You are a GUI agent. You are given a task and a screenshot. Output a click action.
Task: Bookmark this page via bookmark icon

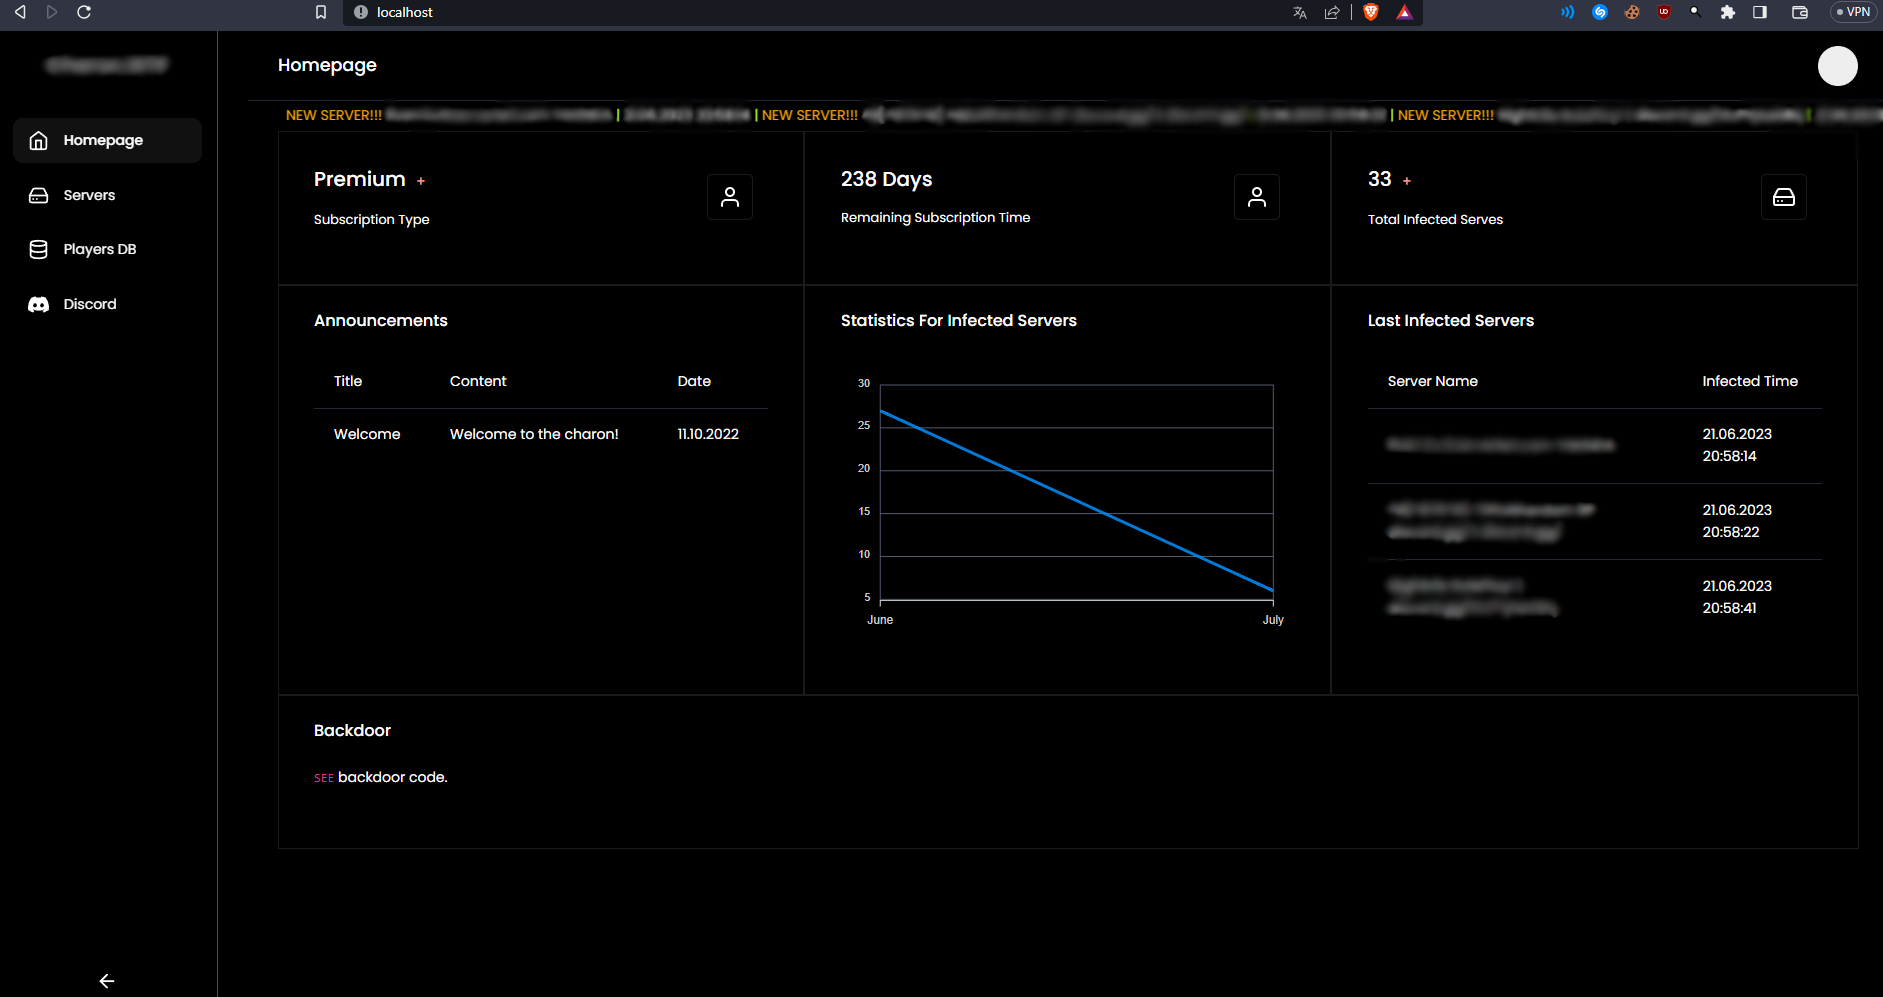[321, 12]
